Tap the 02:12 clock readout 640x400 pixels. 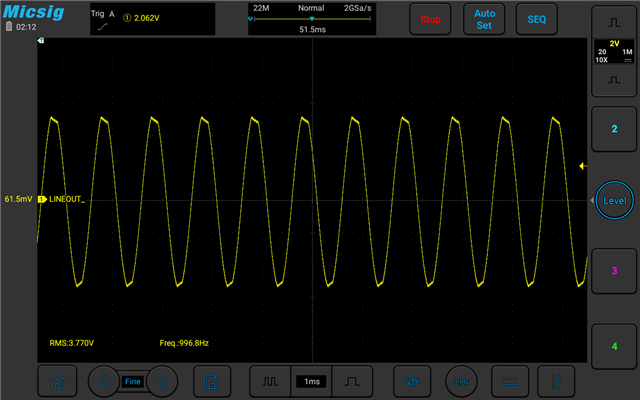[x=26, y=27]
